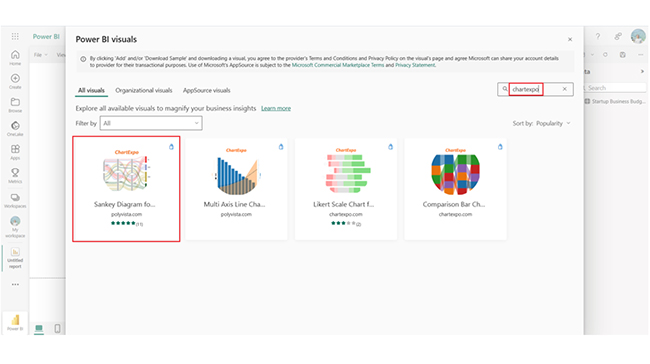This screenshot has height=364, width=650.
Task: Switch to mobile layout view icon
Action: [57, 328]
